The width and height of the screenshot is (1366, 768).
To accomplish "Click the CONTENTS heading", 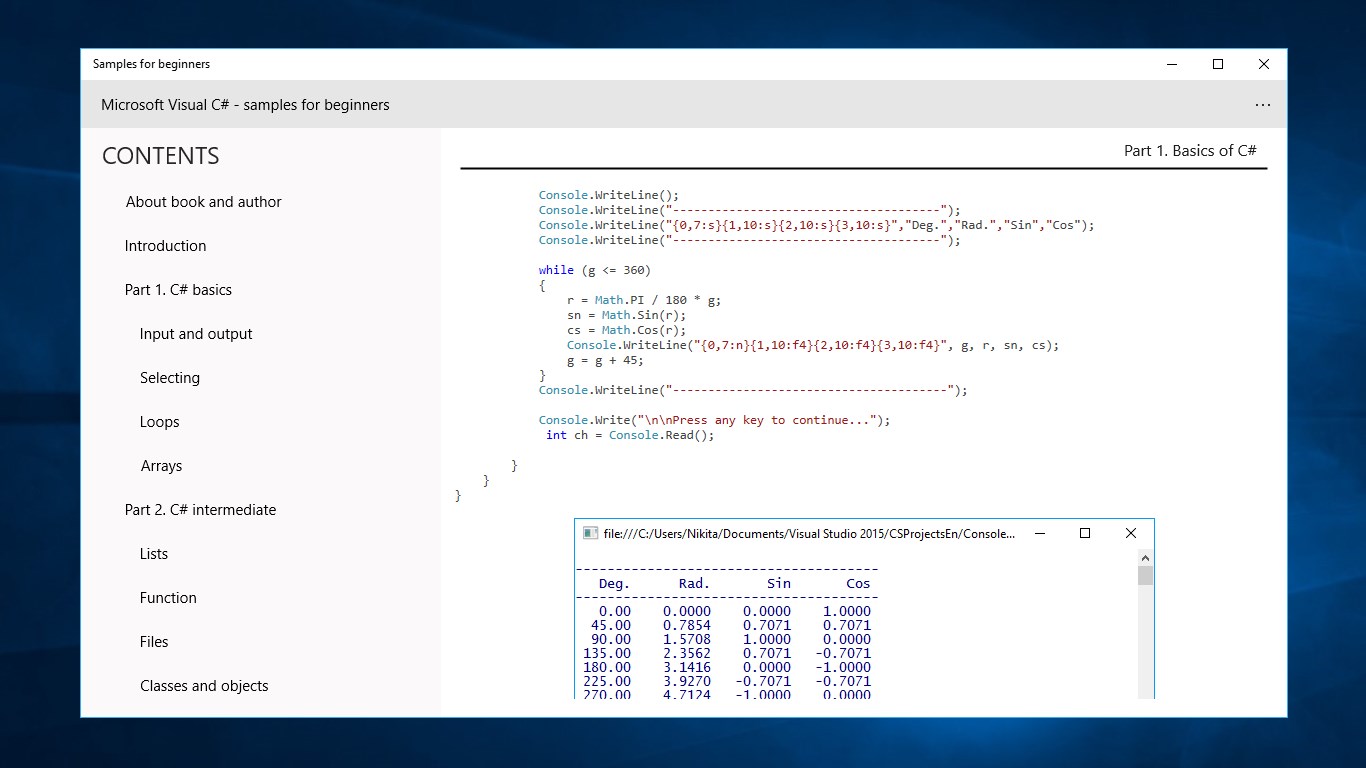I will coord(161,156).
